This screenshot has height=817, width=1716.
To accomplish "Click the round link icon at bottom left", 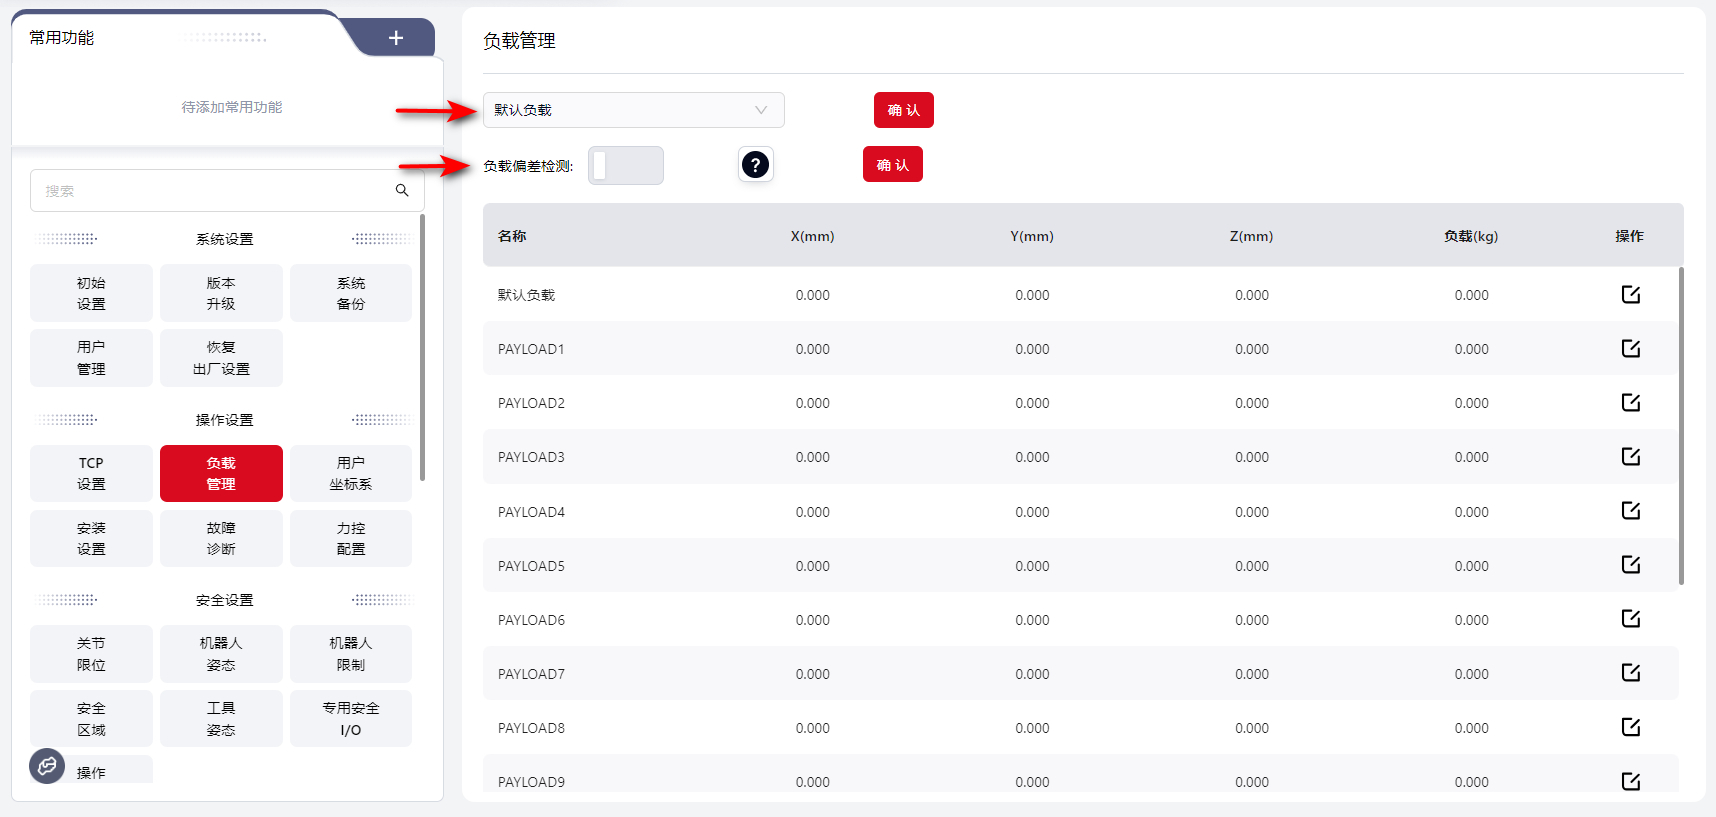I will point(47,766).
